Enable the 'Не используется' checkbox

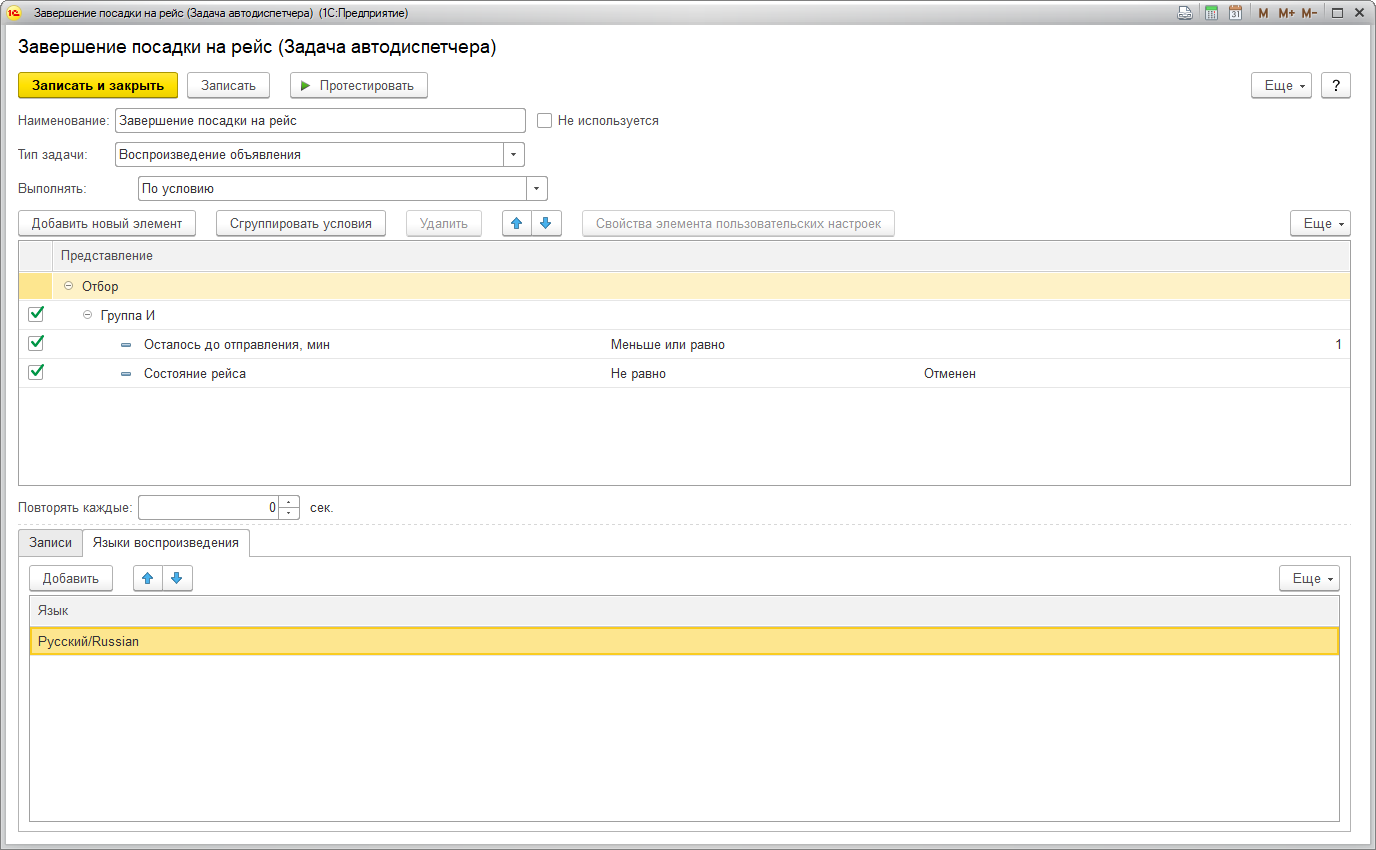point(545,121)
